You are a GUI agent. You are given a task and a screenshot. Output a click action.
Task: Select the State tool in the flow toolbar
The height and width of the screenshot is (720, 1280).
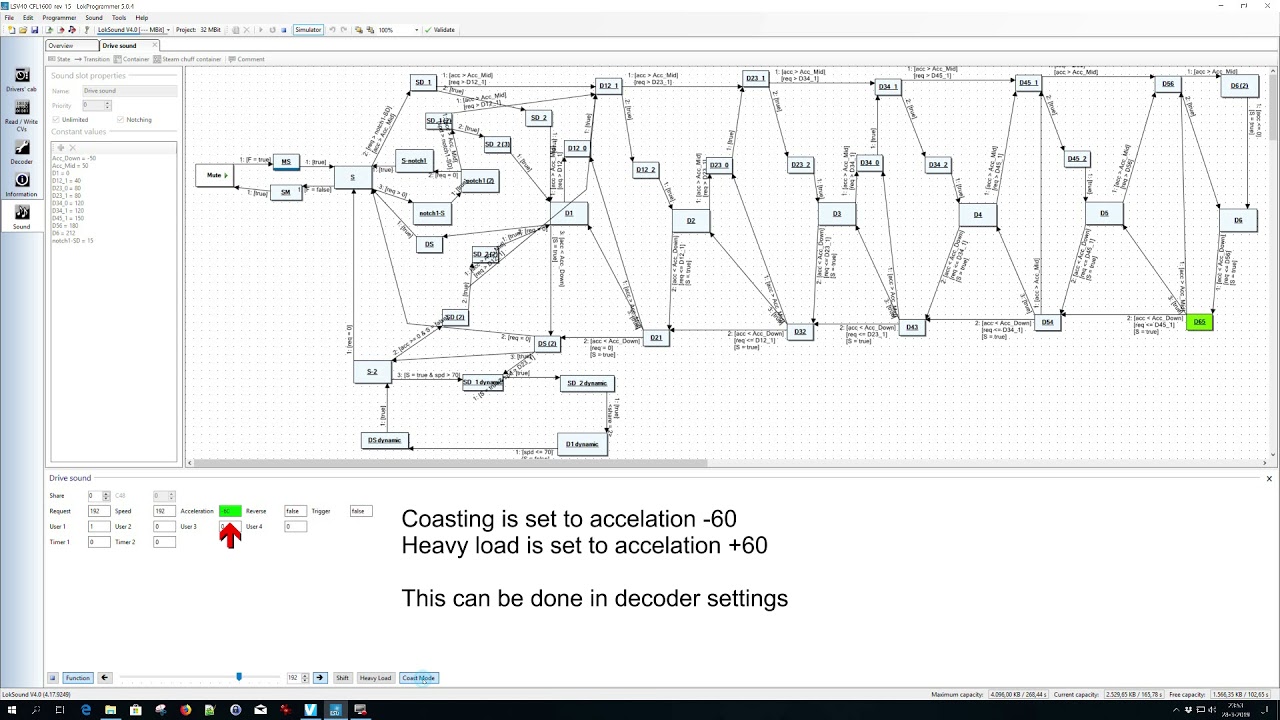[x=60, y=59]
